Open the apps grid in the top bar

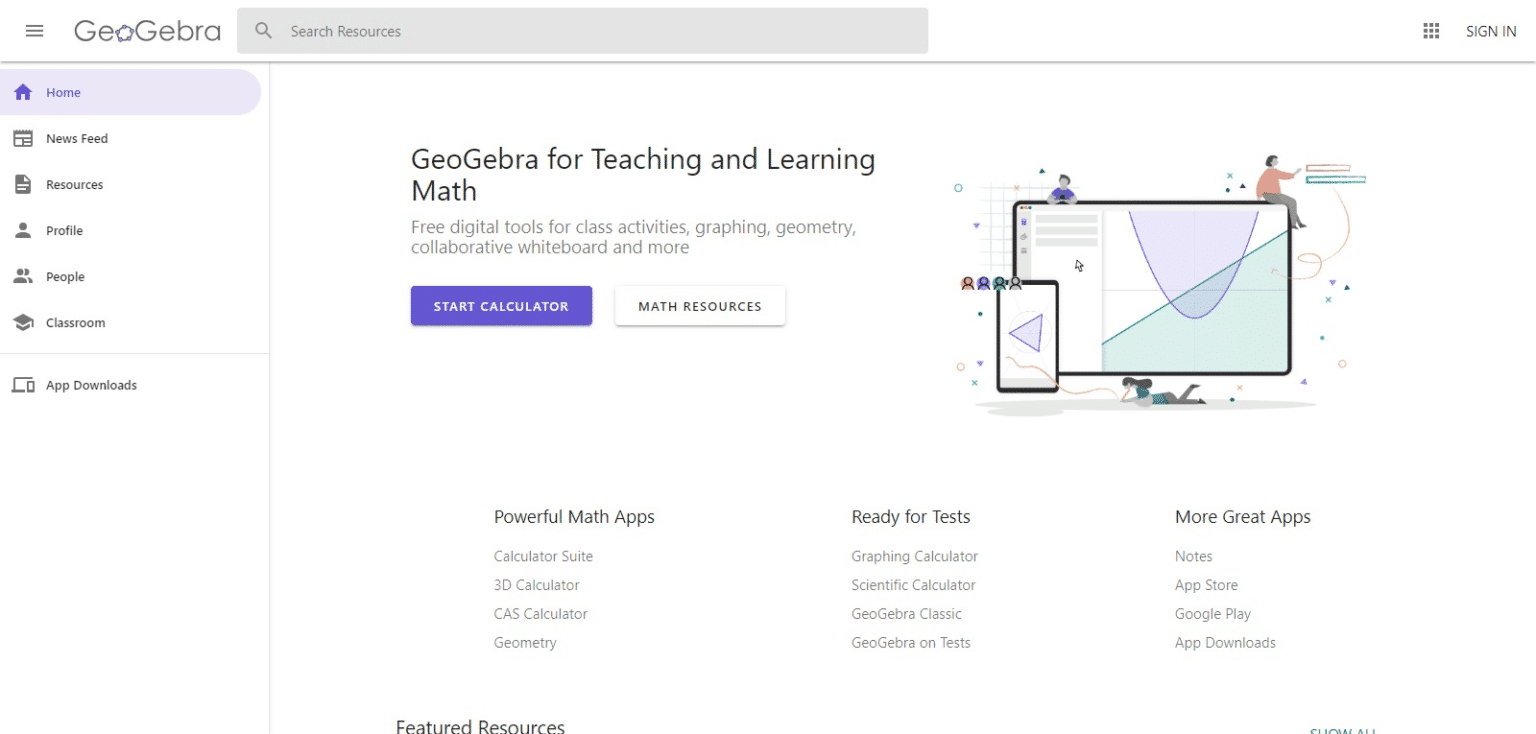click(1431, 30)
